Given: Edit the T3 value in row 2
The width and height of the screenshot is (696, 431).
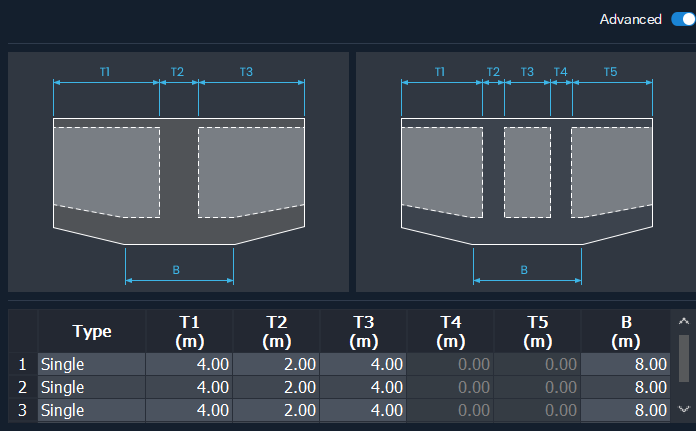Looking at the screenshot, I should click(363, 388).
